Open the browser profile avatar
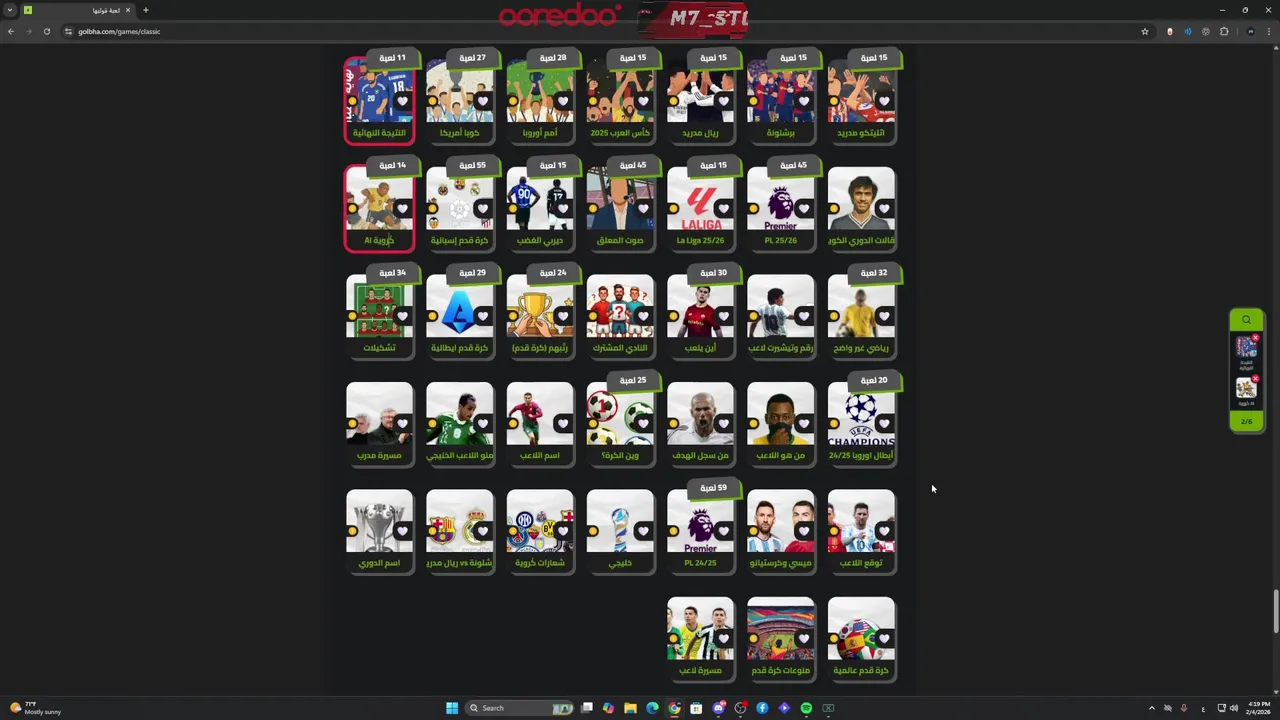This screenshot has height=720, width=1280. coord(1250,31)
